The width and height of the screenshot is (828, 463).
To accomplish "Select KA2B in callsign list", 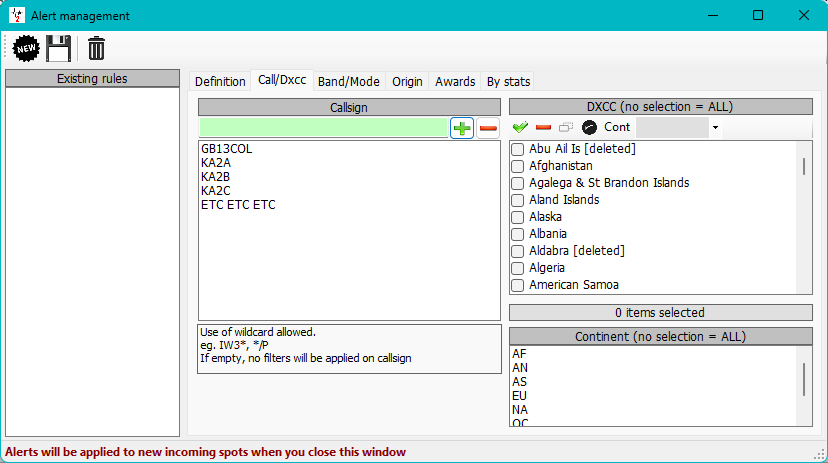I will click(215, 177).
